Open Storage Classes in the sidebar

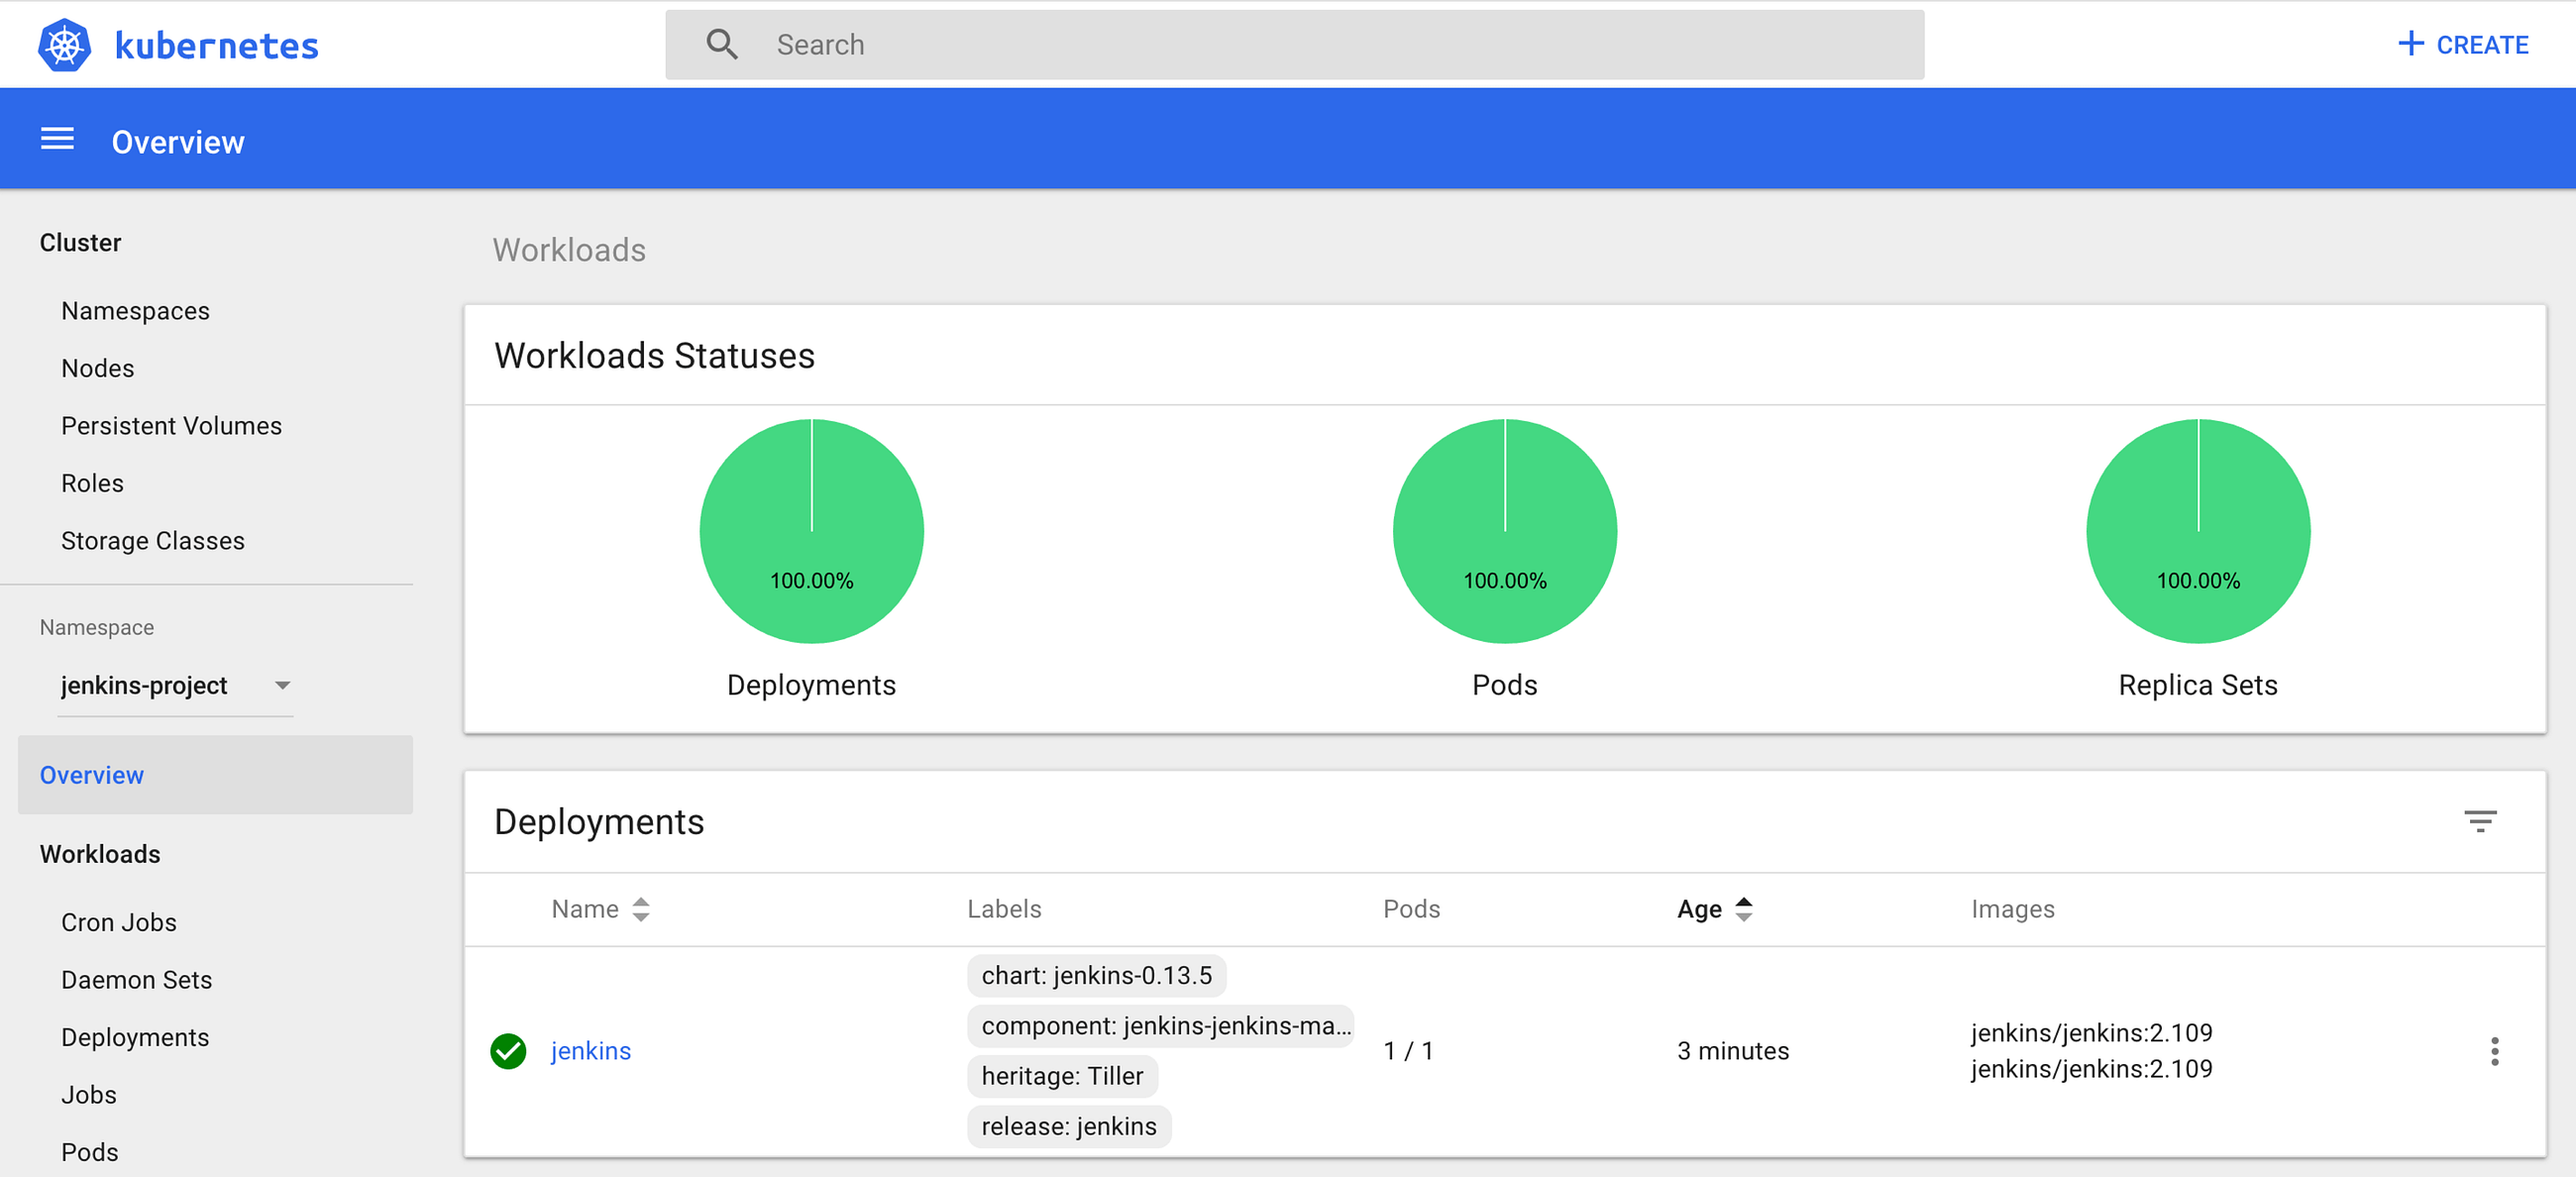coord(152,541)
